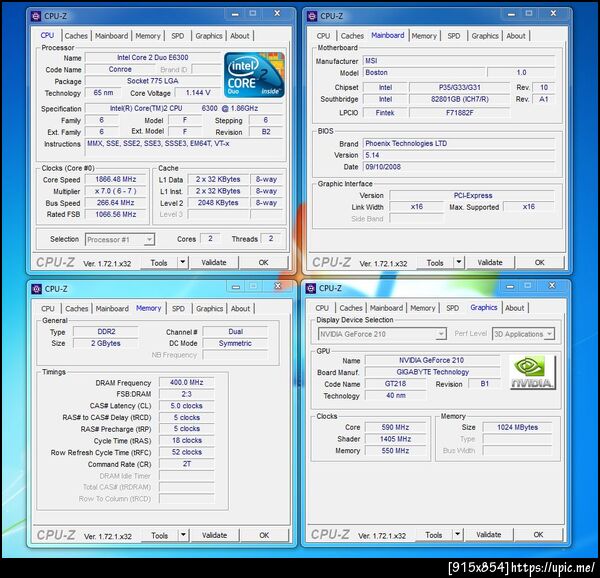
Task: Click the NVIDIA logo in Graphics window
Action: pyautogui.click(x=532, y=372)
